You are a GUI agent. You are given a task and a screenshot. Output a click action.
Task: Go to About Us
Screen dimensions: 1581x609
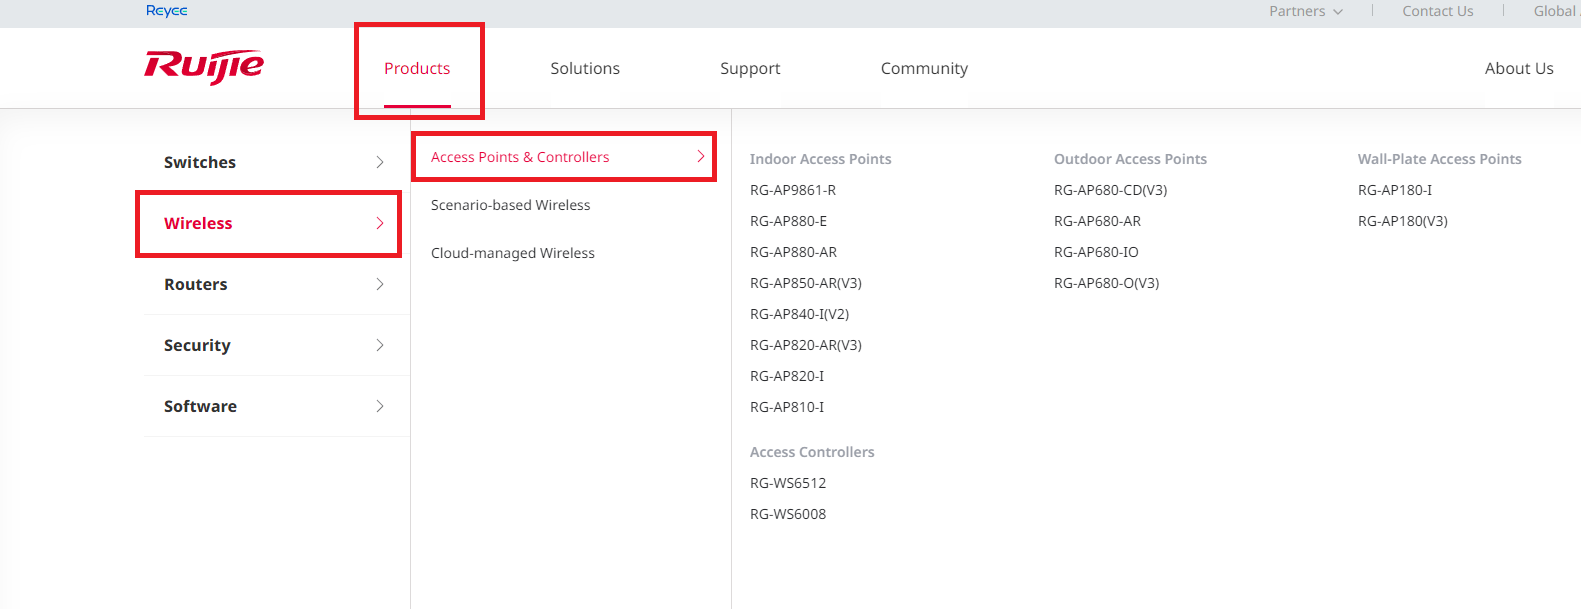(x=1519, y=68)
